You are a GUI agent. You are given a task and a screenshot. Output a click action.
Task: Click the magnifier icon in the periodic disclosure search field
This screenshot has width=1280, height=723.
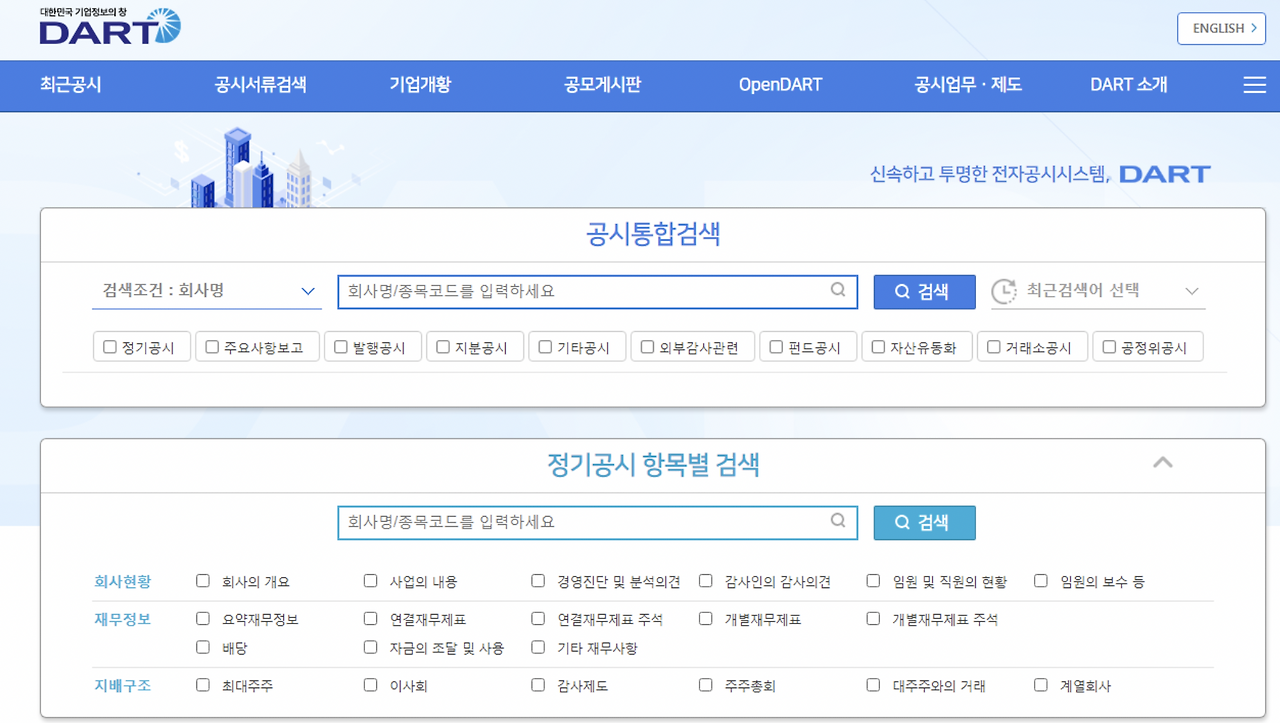[838, 522]
